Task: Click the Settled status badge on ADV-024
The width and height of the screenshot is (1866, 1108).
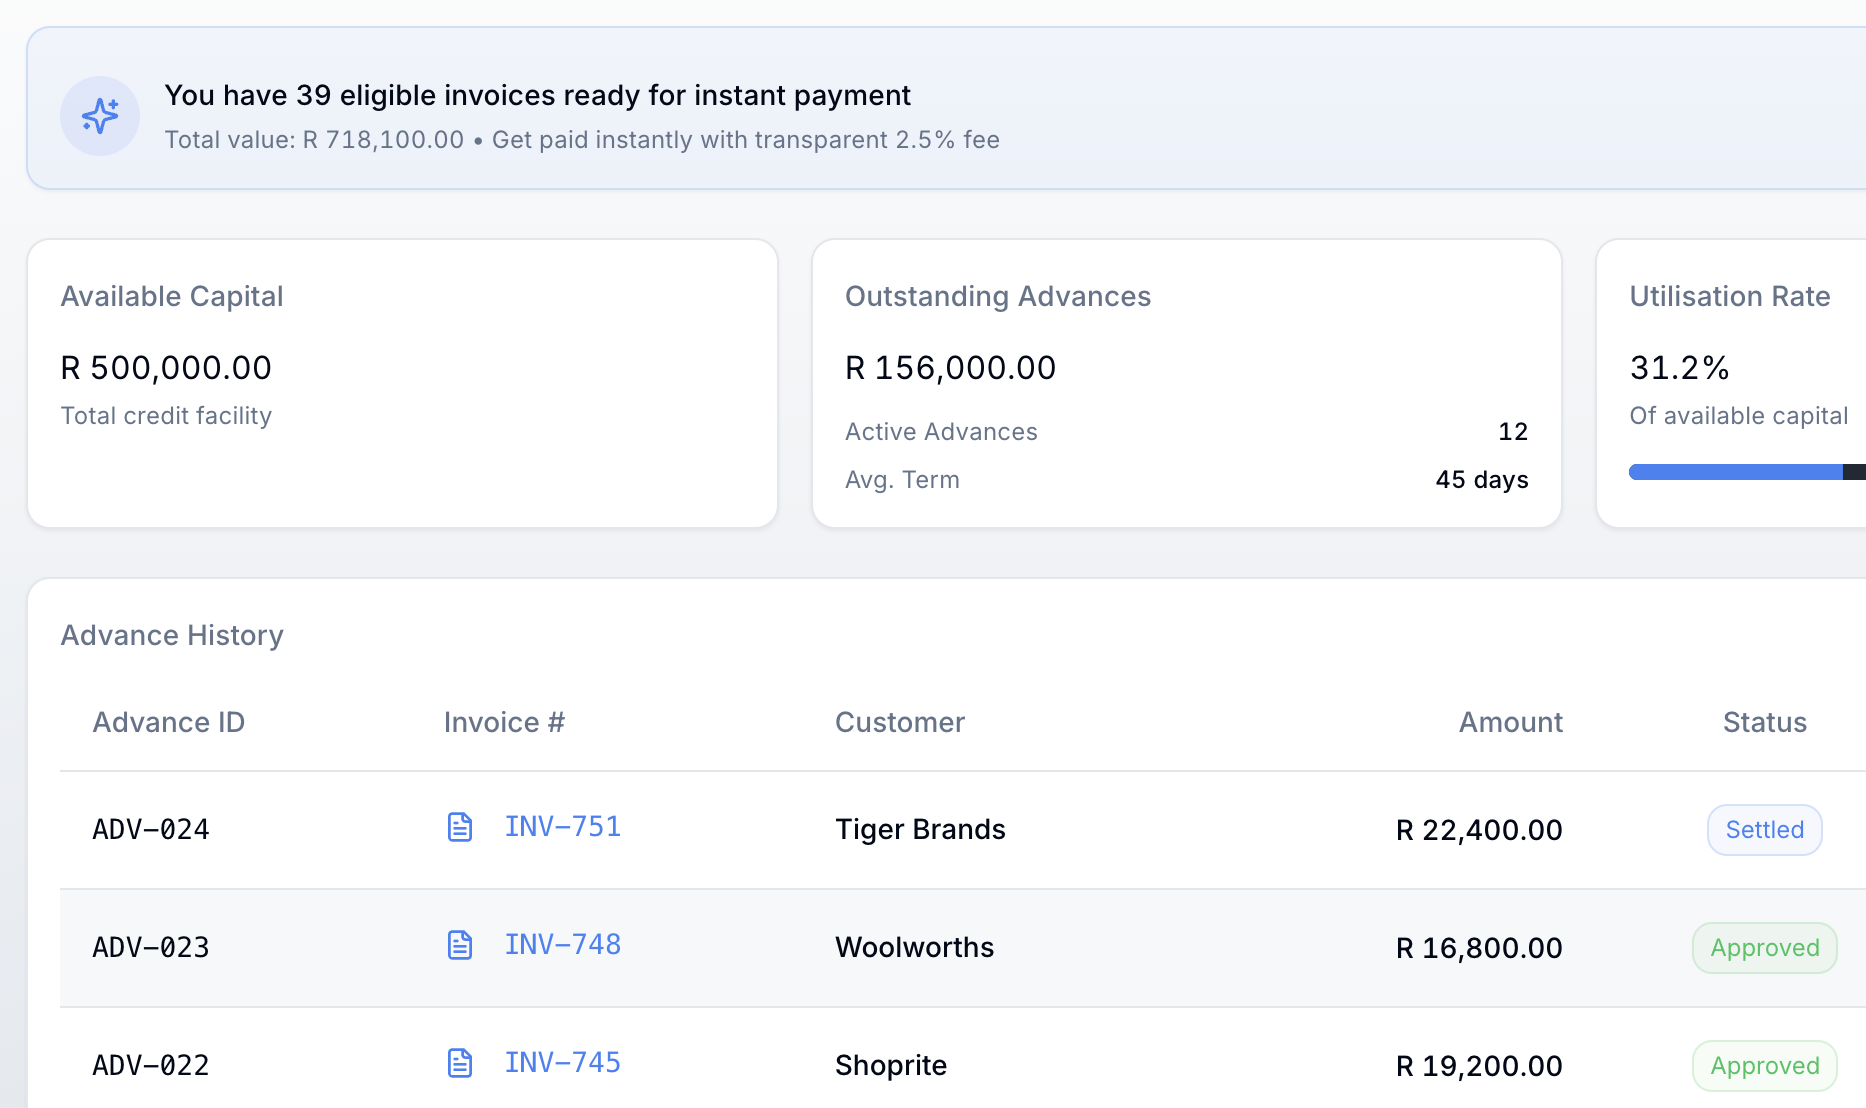Action: coord(1764,829)
